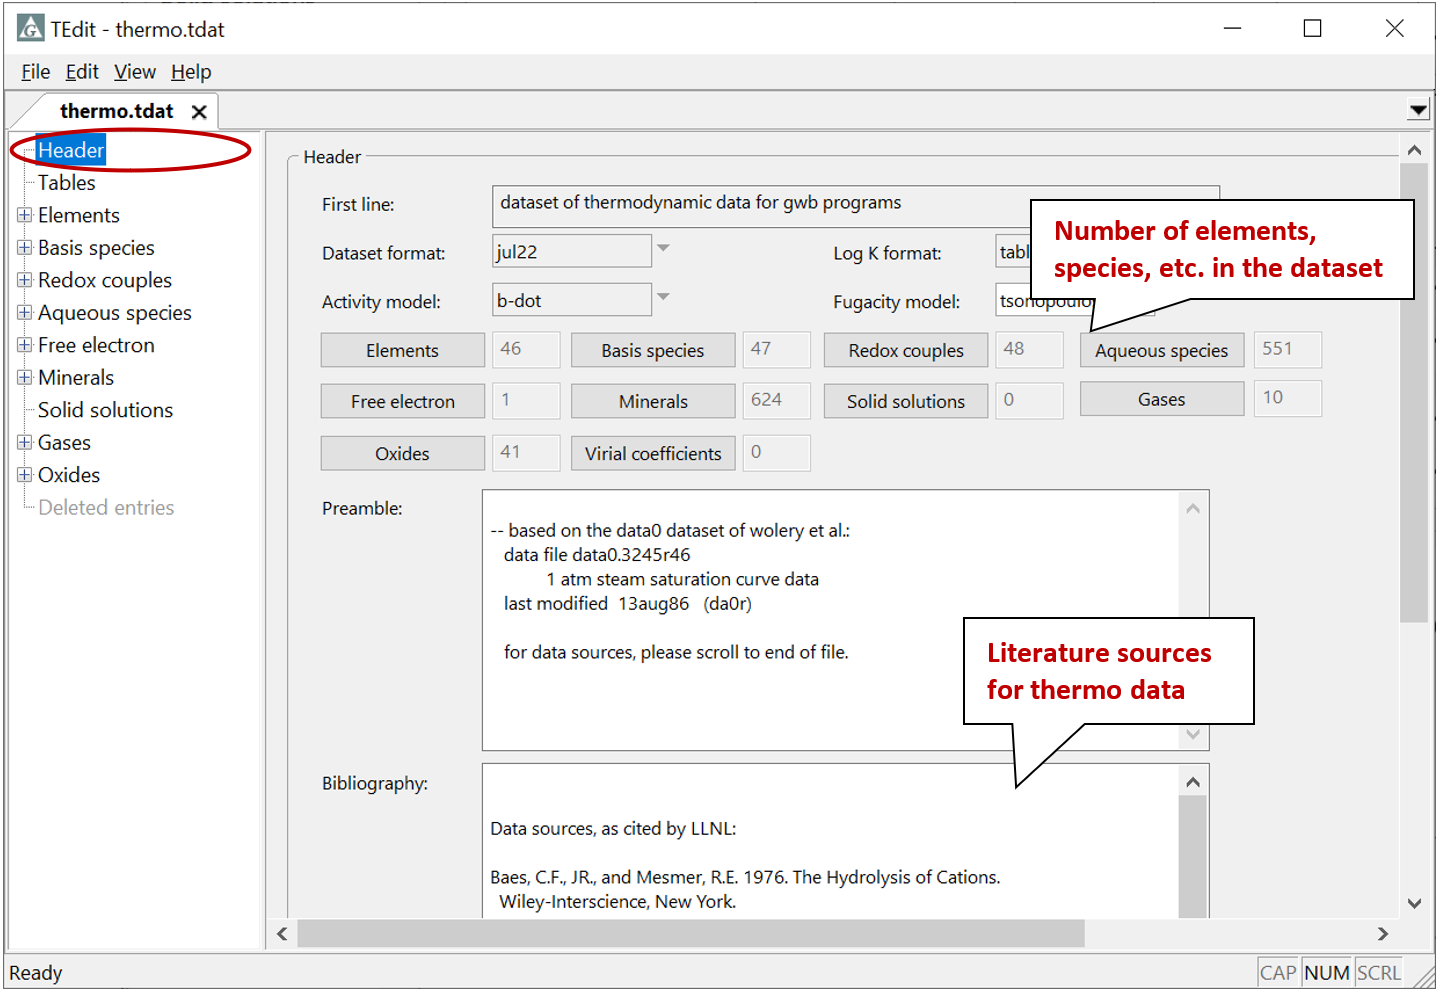The height and width of the screenshot is (991, 1439).
Task: Click the Free electron button
Action: click(x=402, y=401)
